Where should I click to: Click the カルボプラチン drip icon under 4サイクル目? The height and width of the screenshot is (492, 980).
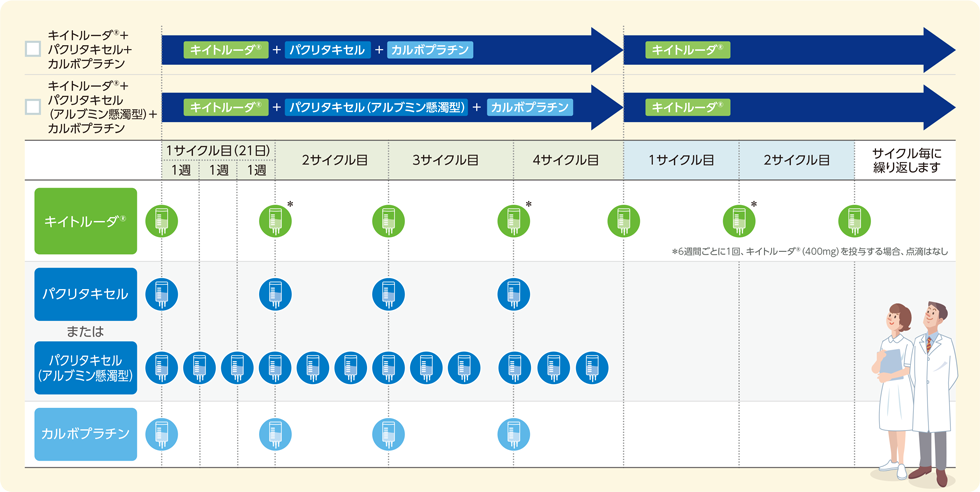(x=513, y=434)
